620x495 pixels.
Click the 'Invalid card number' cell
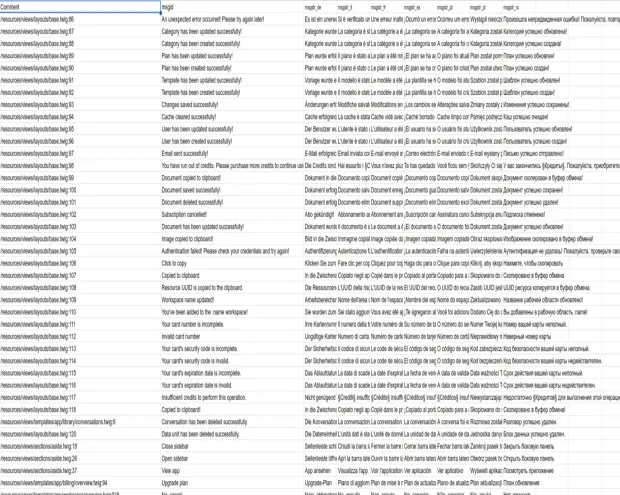tap(232, 336)
